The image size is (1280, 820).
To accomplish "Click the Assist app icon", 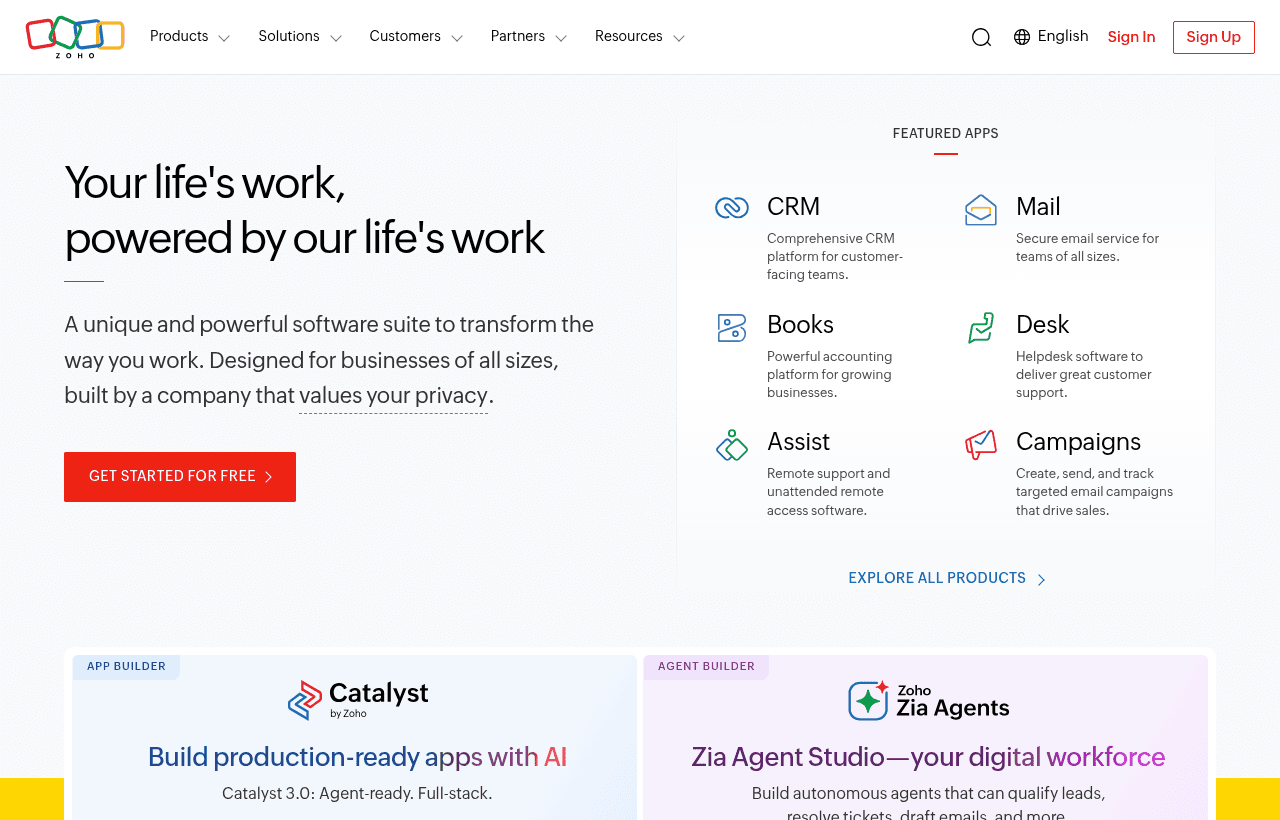I will (x=732, y=445).
